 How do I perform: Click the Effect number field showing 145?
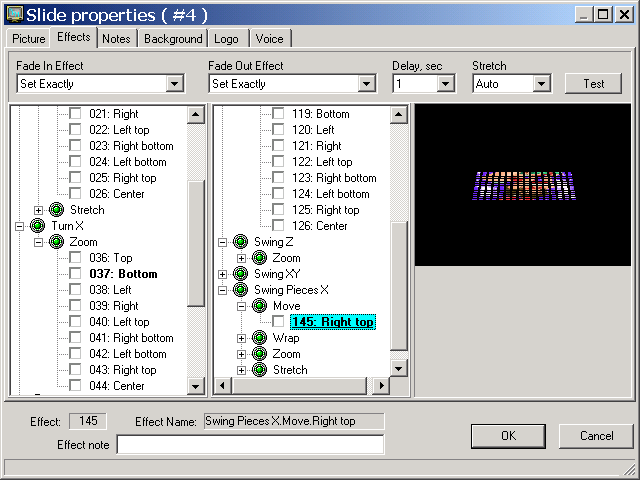click(x=88, y=421)
